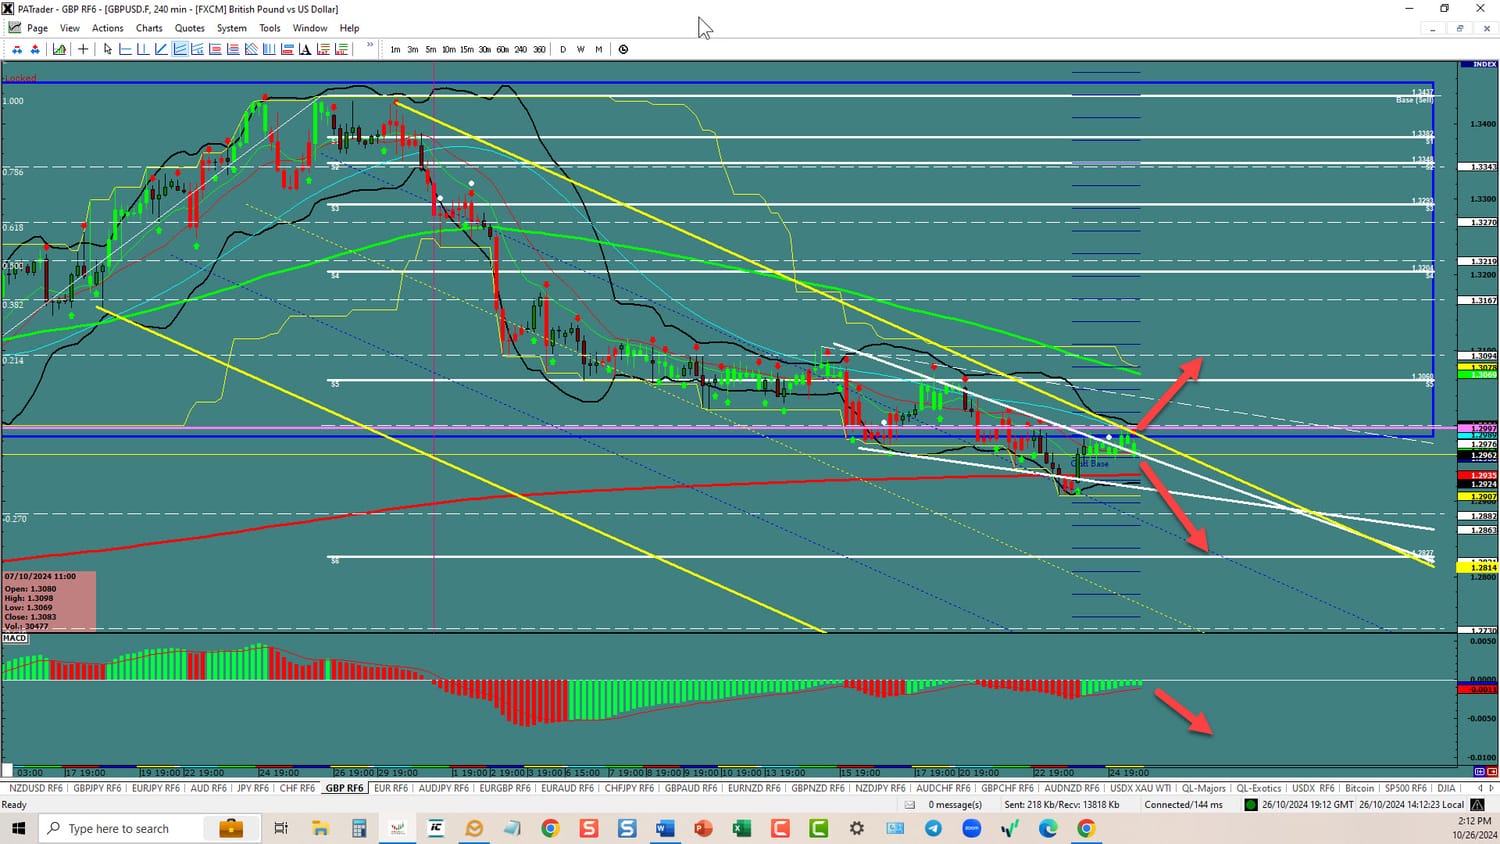
Task: Open the Charts menu
Action: [x=149, y=28]
